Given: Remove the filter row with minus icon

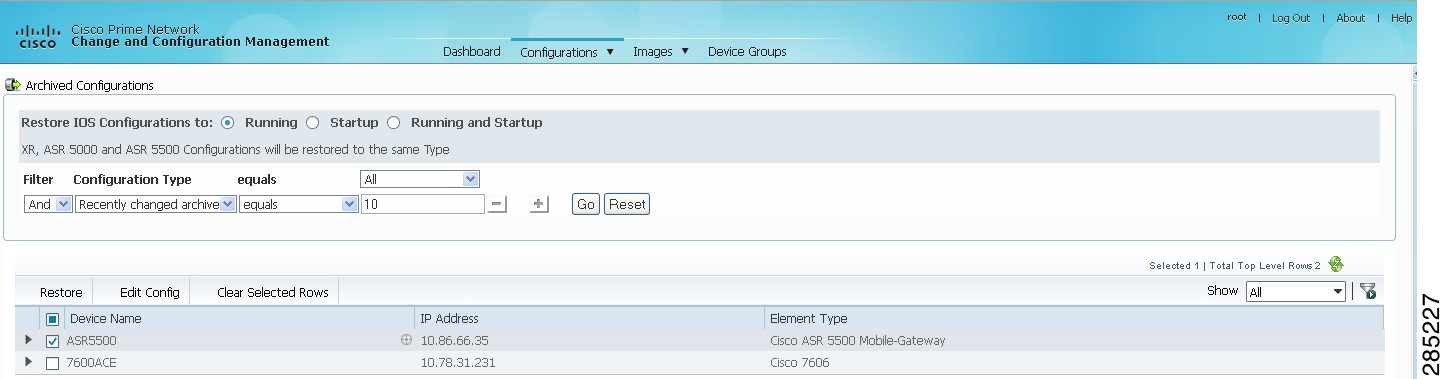Looking at the screenshot, I should 498,205.
